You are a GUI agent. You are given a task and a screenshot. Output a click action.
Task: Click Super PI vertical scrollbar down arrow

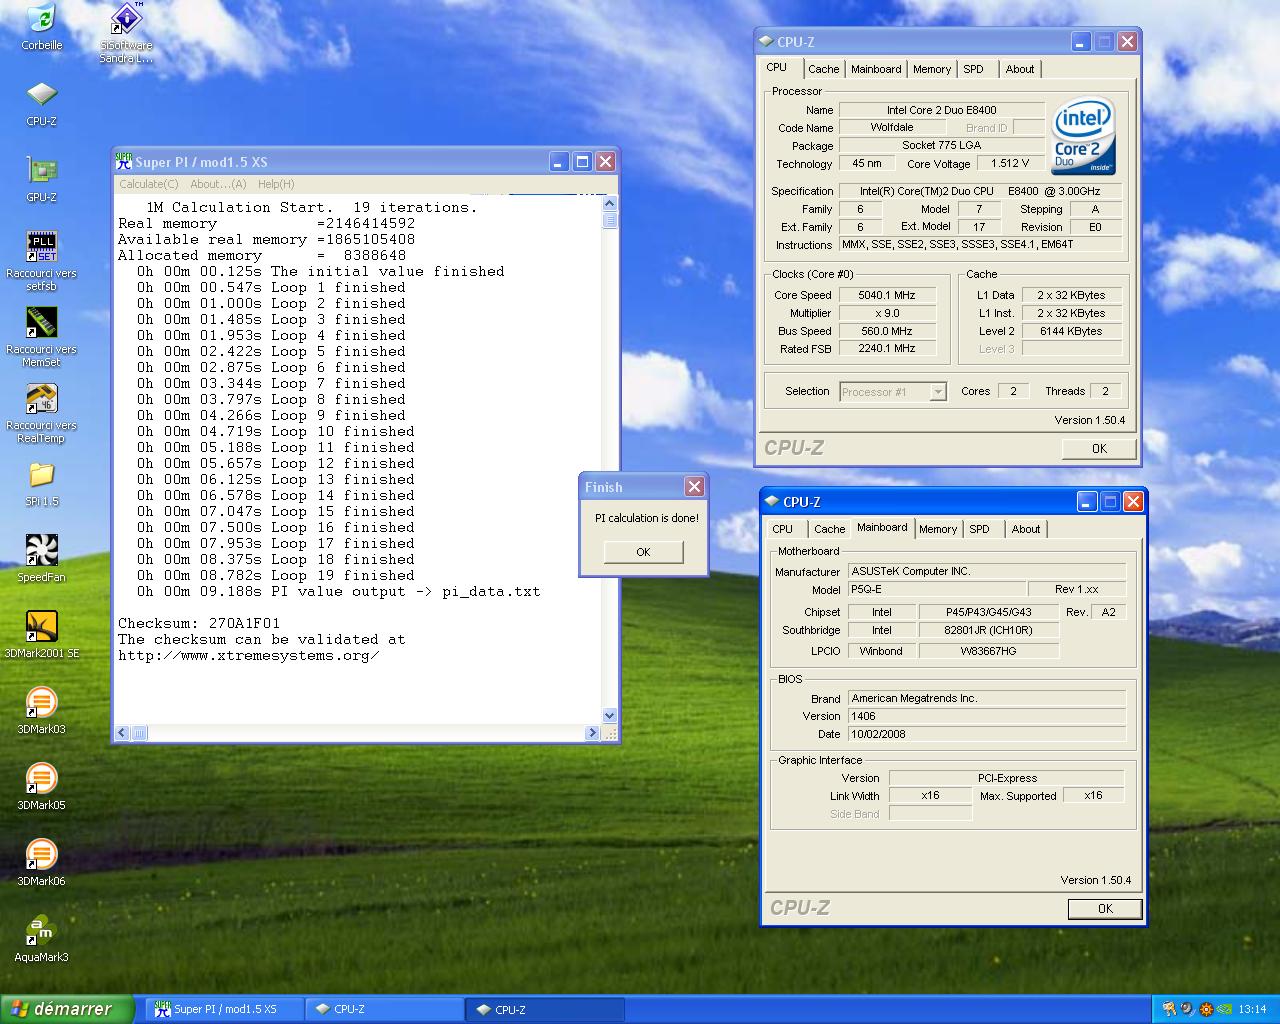pos(610,716)
